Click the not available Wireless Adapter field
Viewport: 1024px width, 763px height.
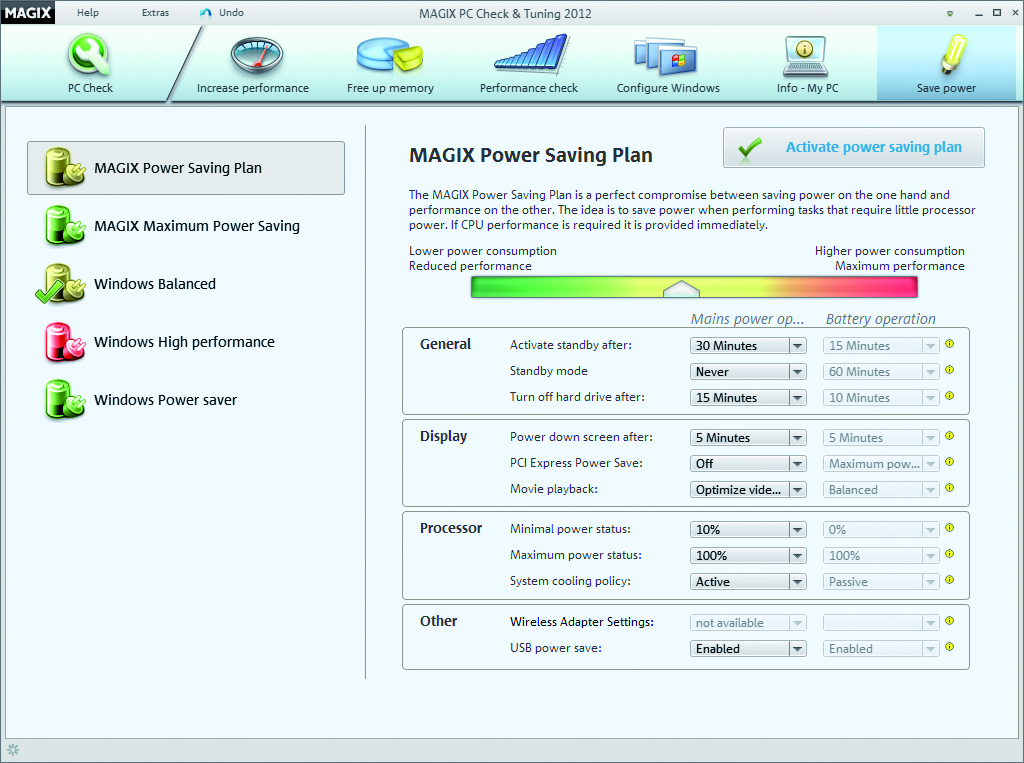tap(748, 623)
